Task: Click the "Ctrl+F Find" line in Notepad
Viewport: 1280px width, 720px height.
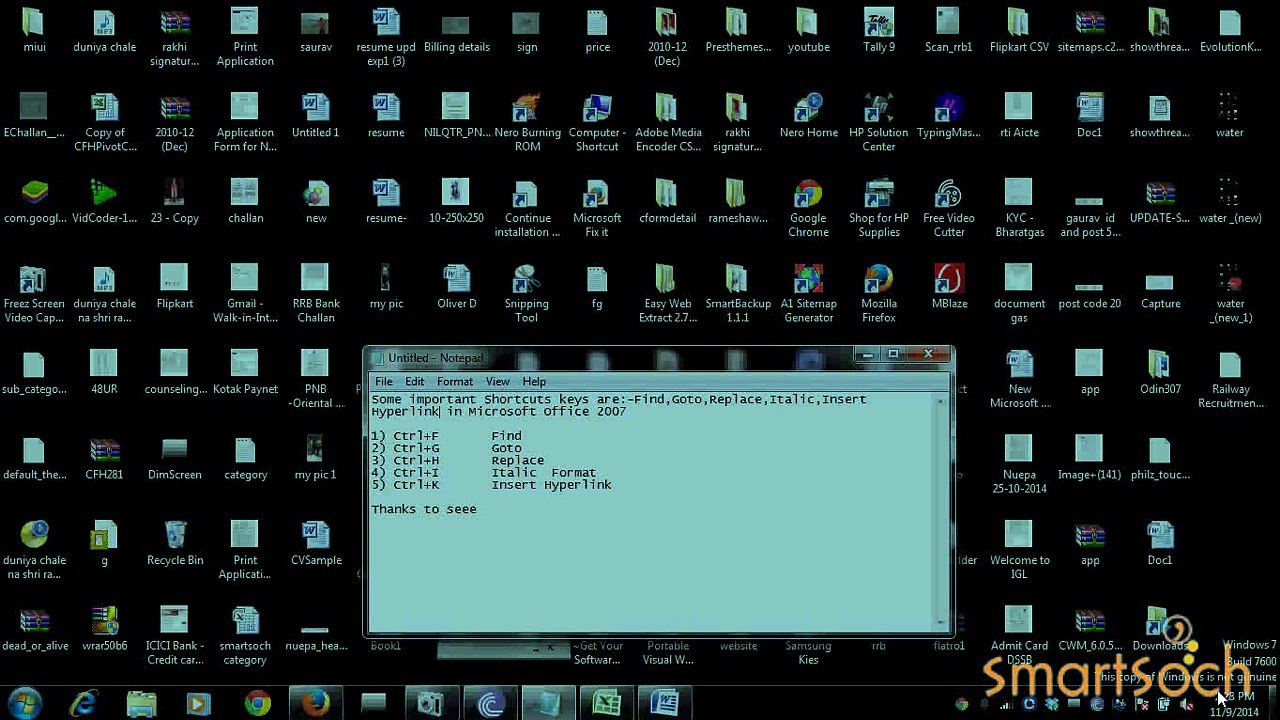Action: click(x=447, y=436)
